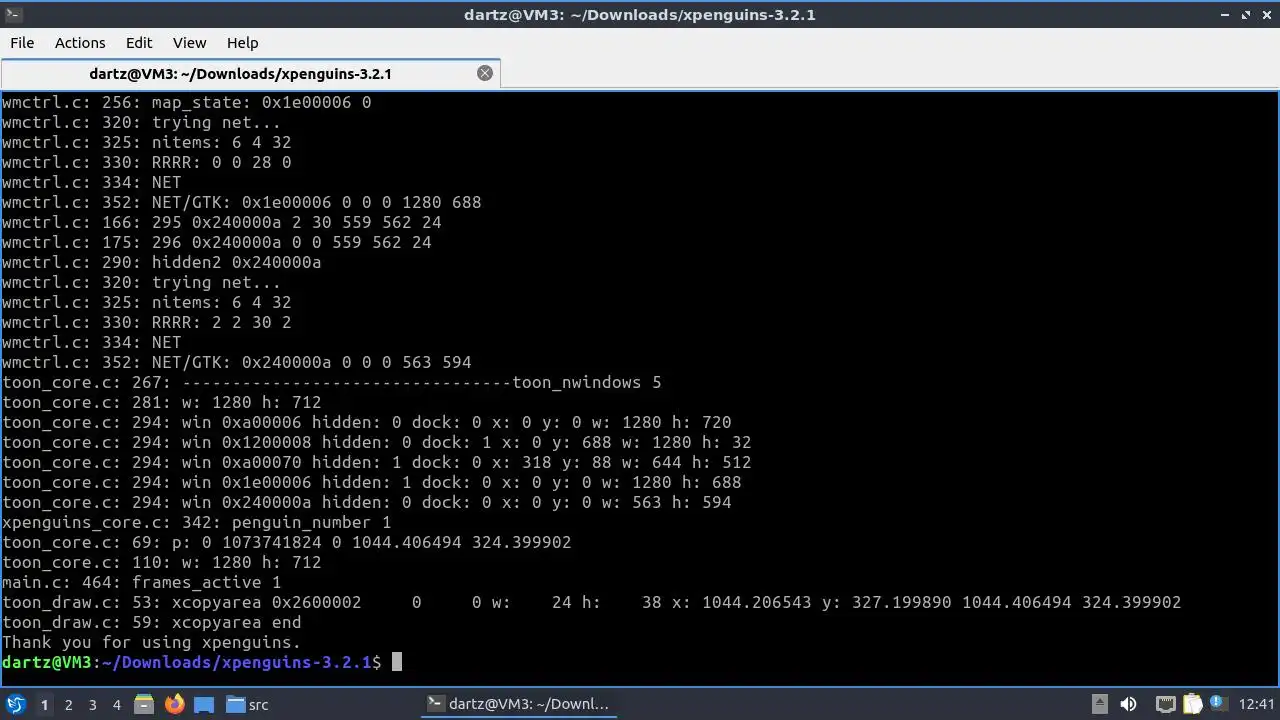Viewport: 1280px width, 720px height.
Task: Maximize the terminal window
Action: [1246, 14]
